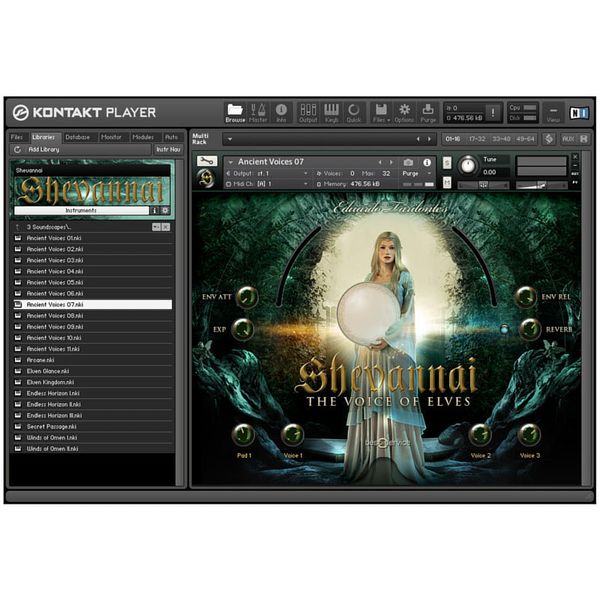
Task: Select rack page 01-16
Action: 453,139
